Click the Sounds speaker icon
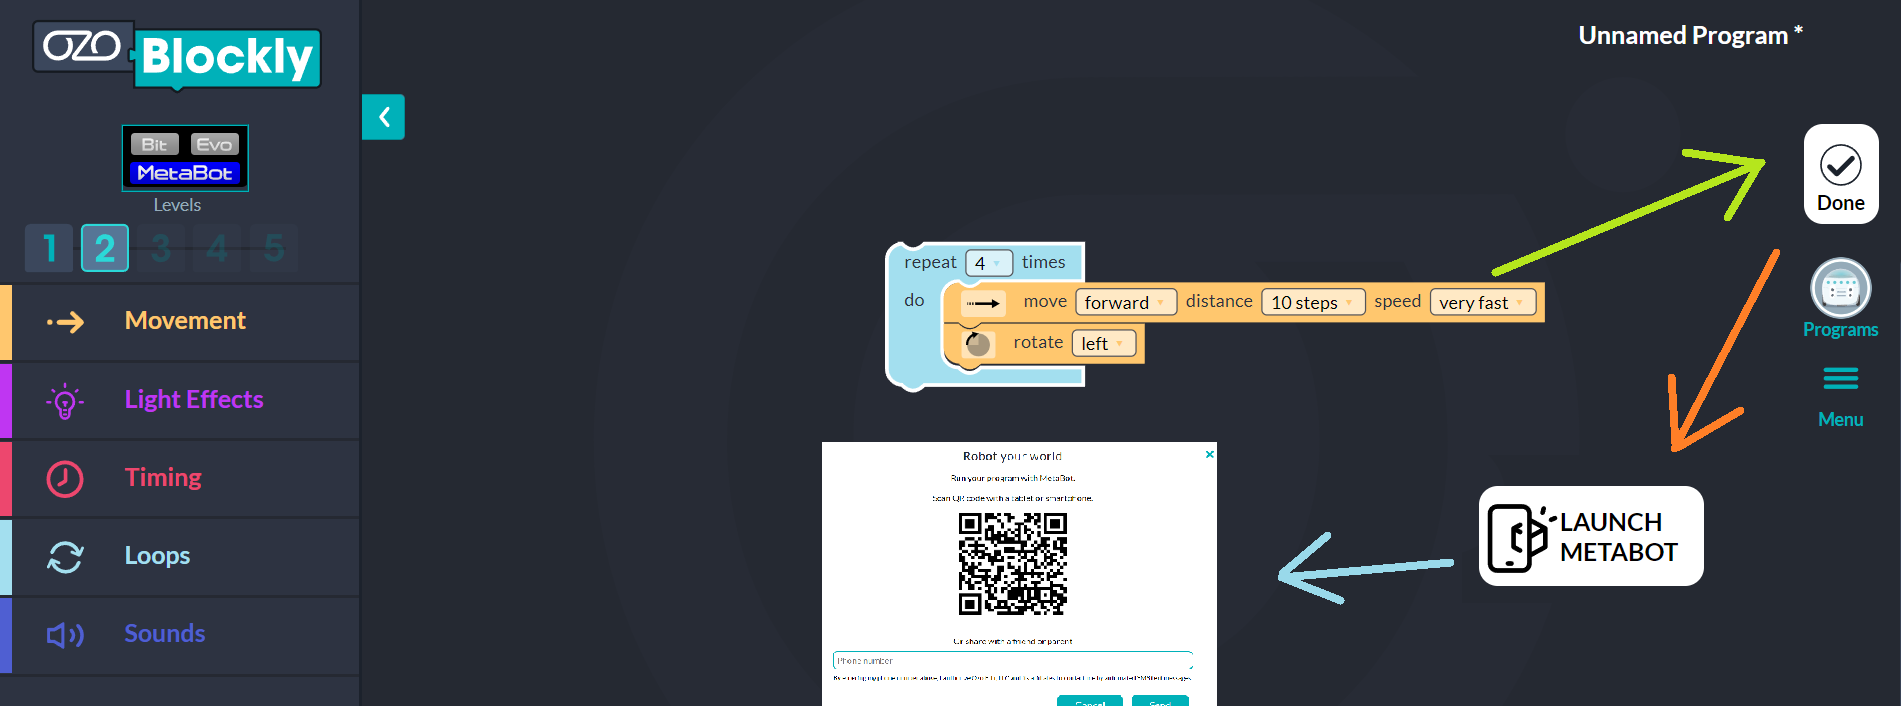The width and height of the screenshot is (1901, 706). click(x=65, y=635)
